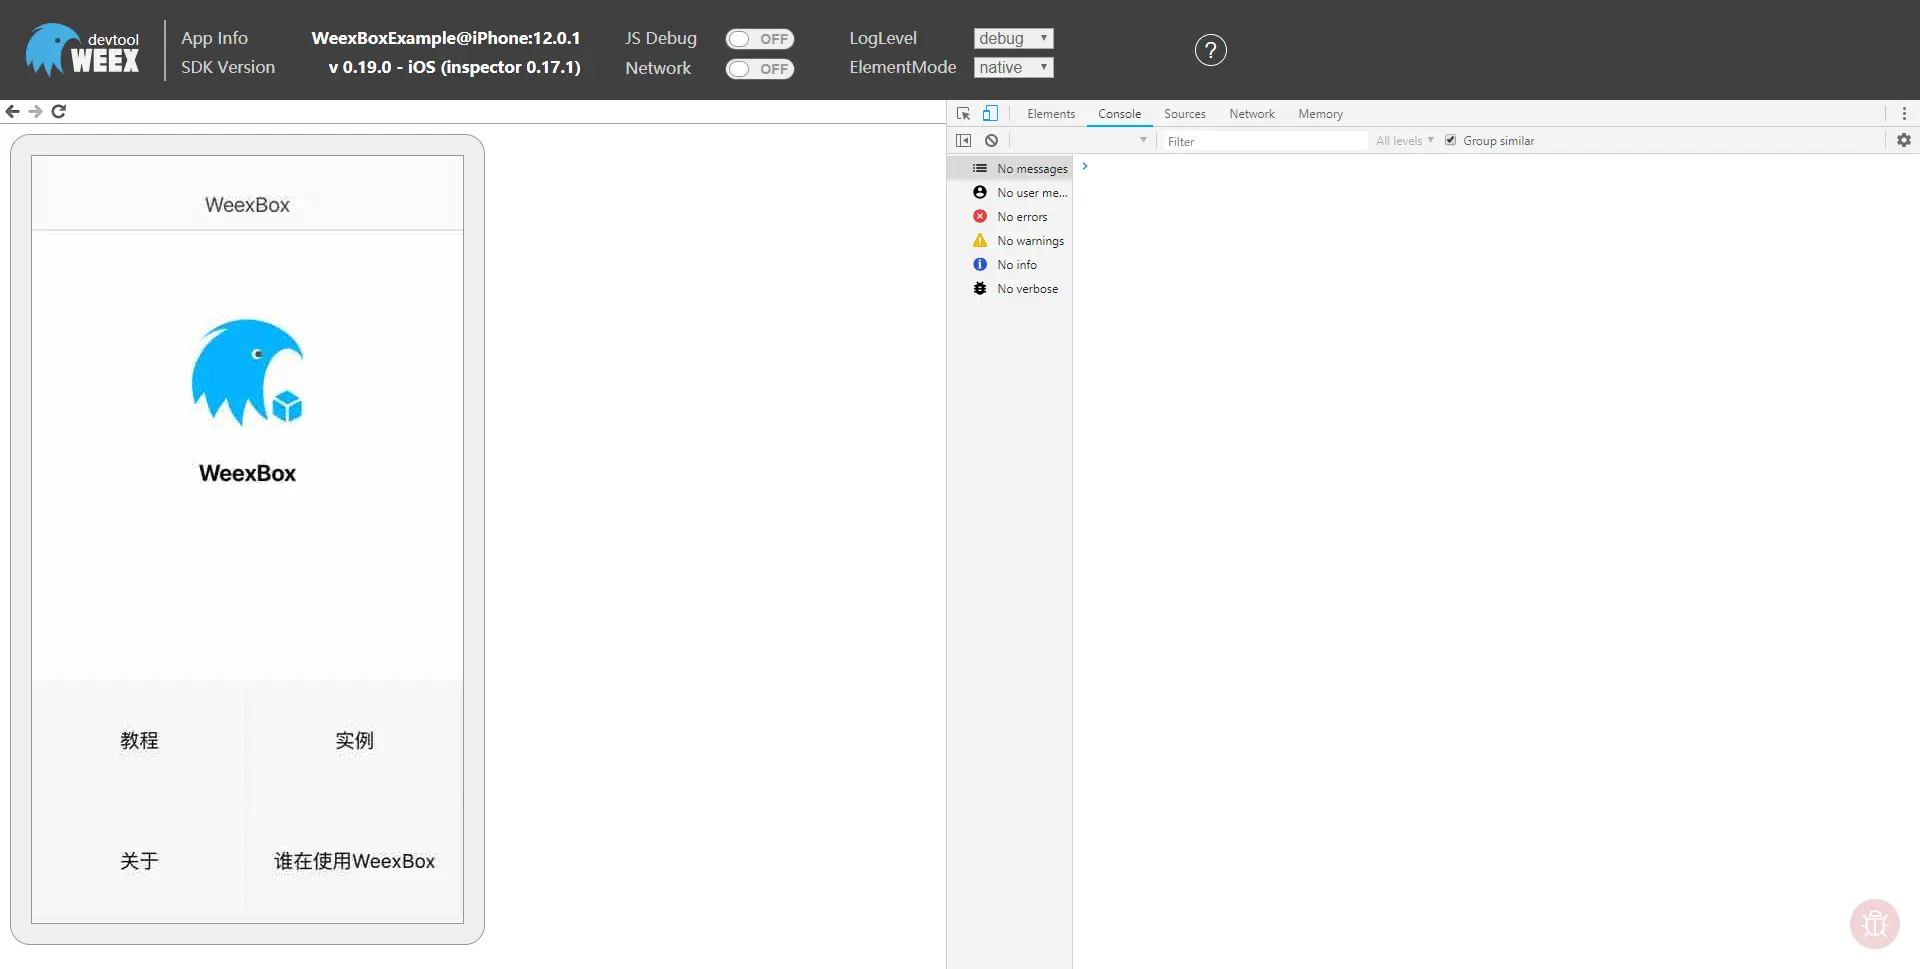Select the No warnings row
This screenshot has height=969, width=1920.
1010,241
